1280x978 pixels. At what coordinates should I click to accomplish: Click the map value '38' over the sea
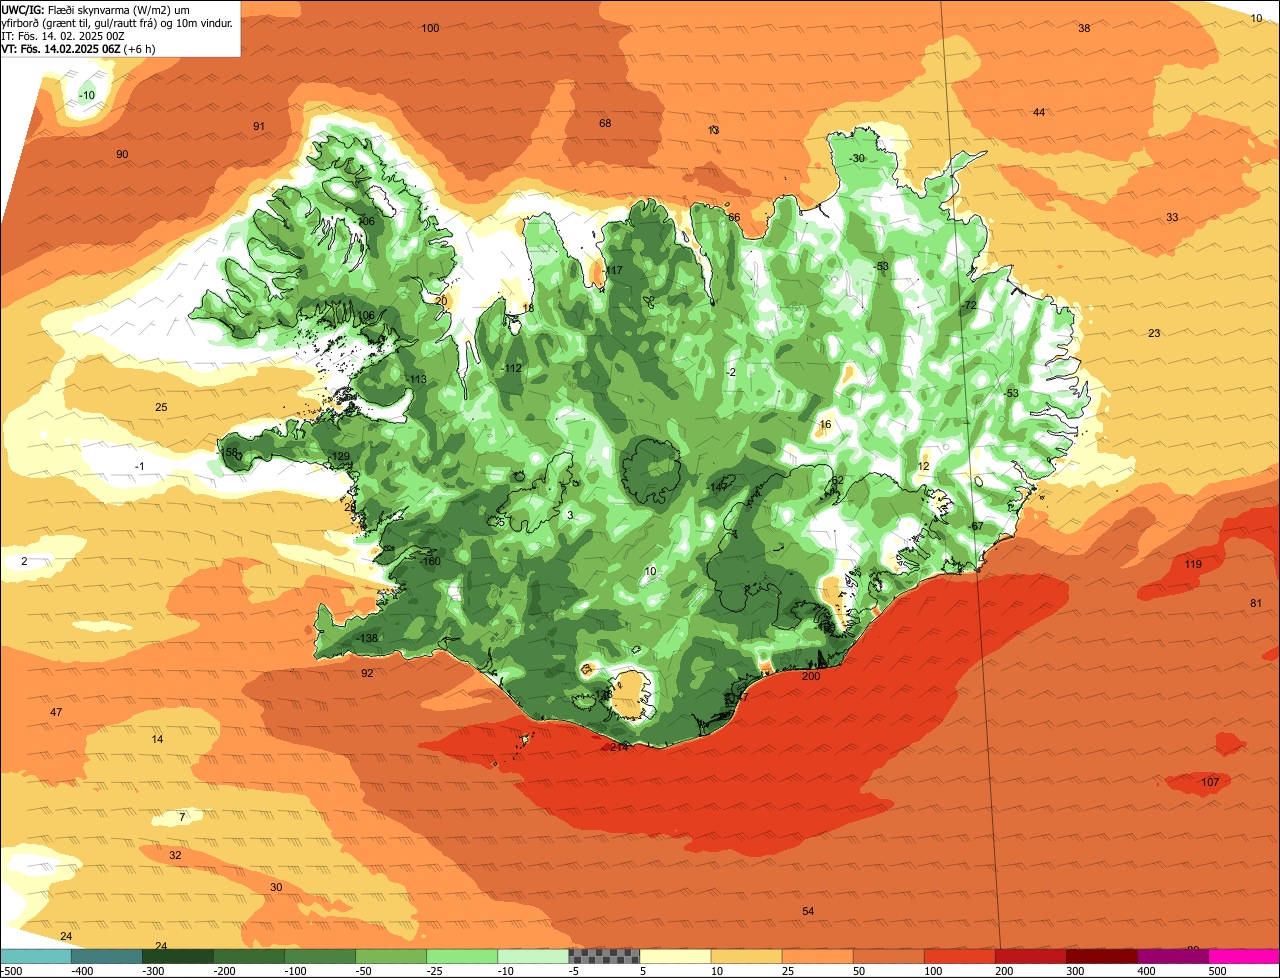pyautogui.click(x=1084, y=28)
